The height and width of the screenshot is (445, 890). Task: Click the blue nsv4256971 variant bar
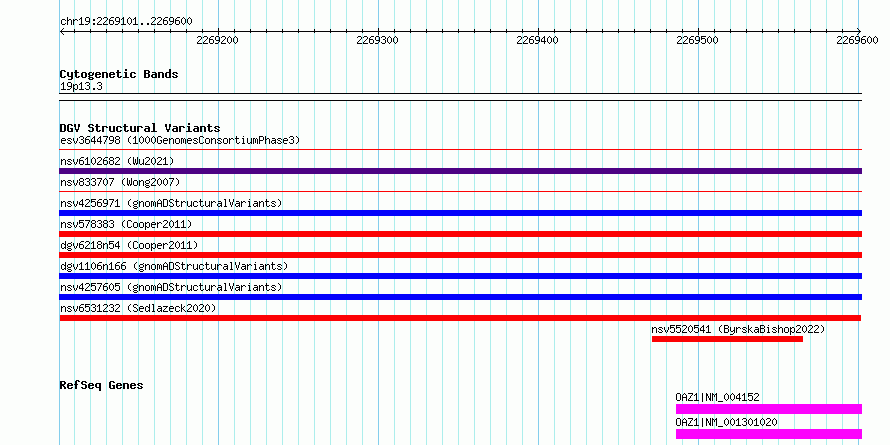pos(461,213)
